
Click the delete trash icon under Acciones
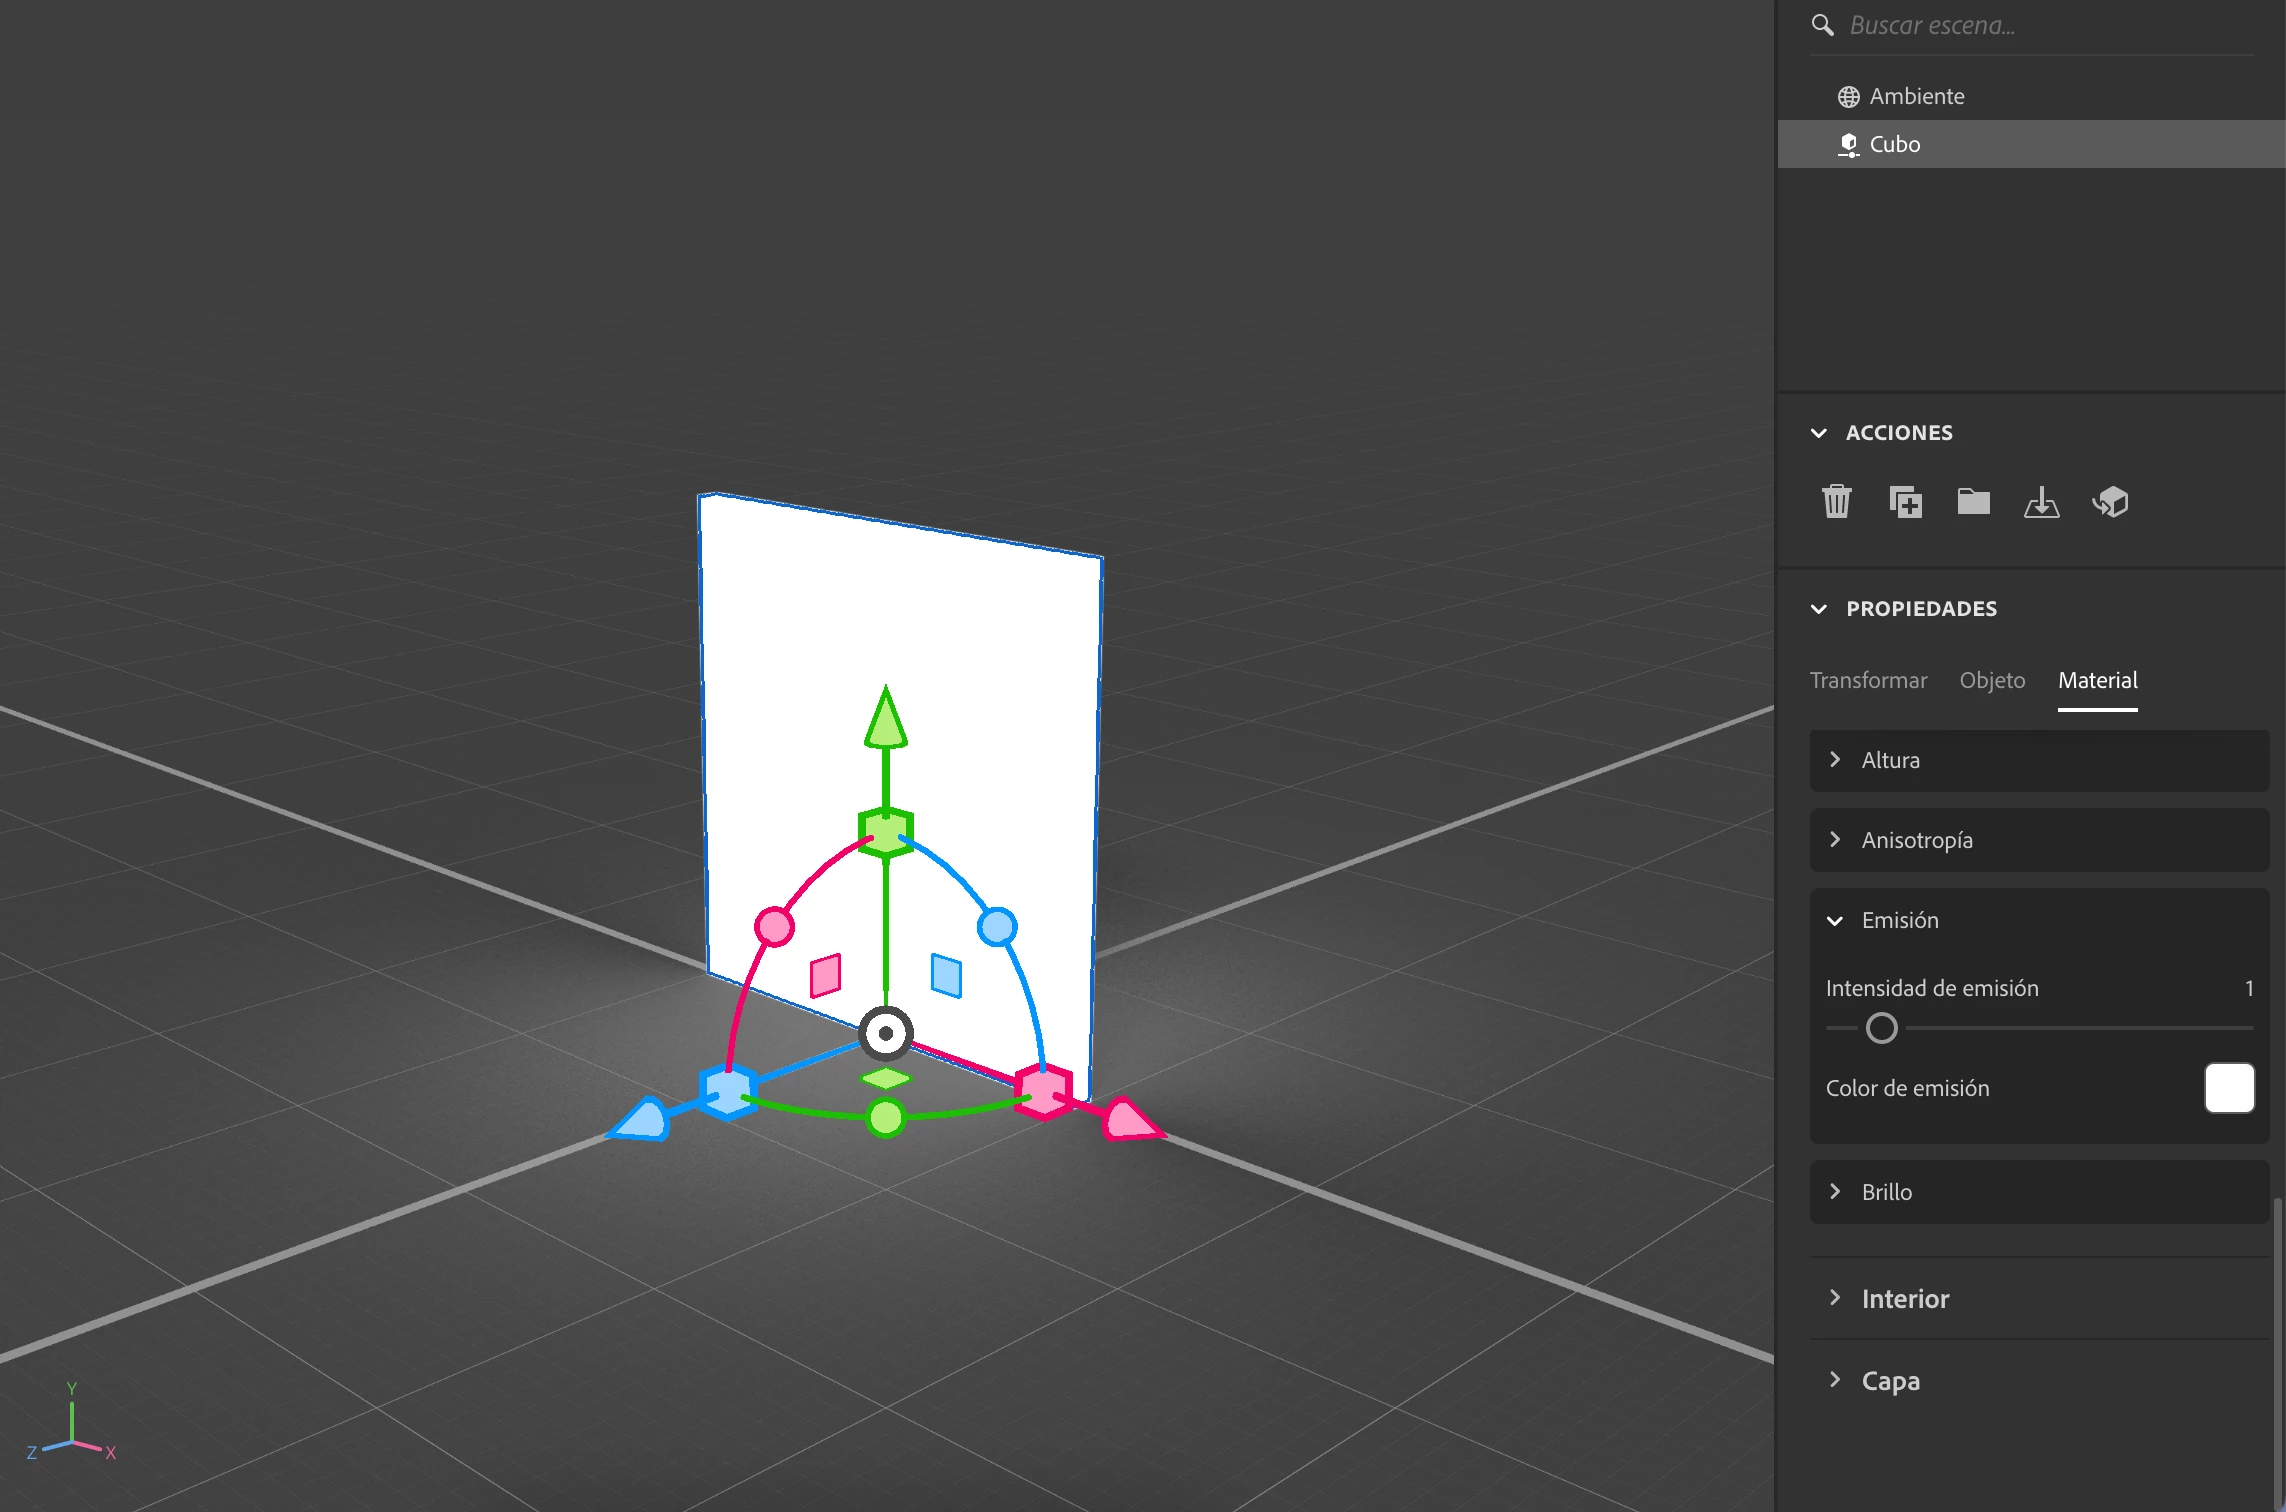coord(1836,501)
